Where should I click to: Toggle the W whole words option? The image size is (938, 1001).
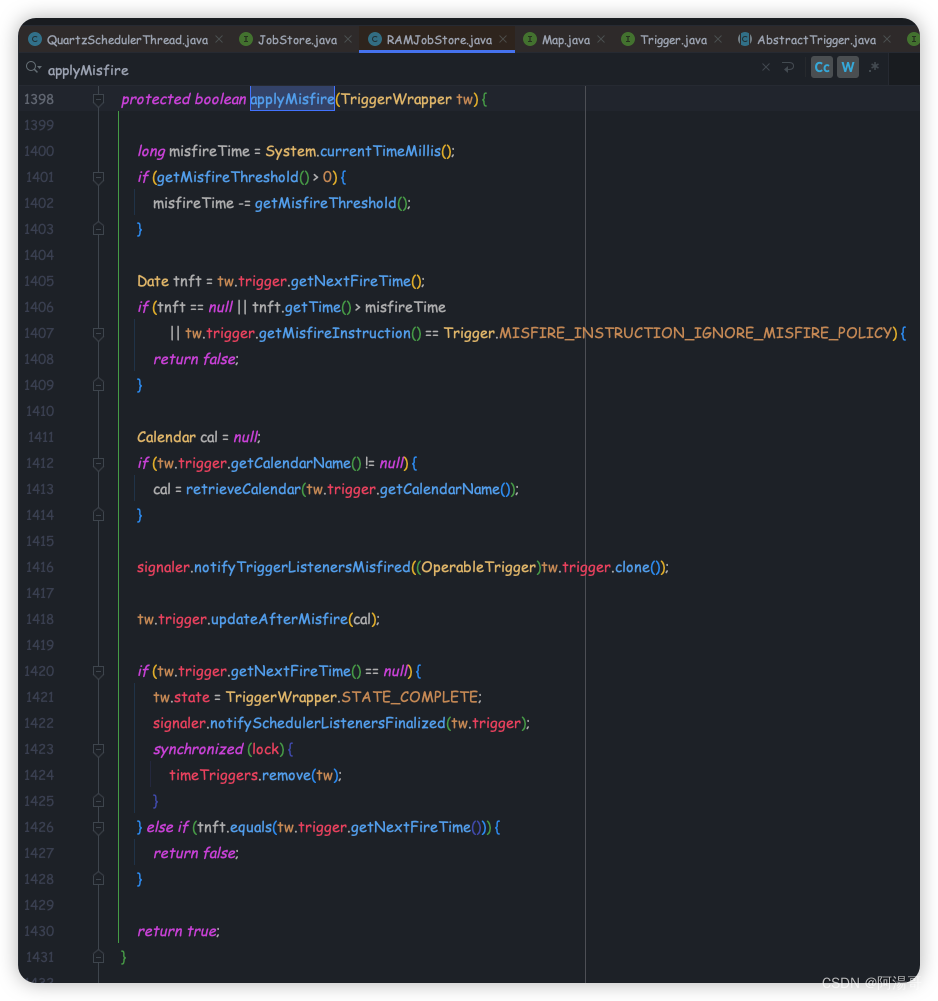[847, 69]
